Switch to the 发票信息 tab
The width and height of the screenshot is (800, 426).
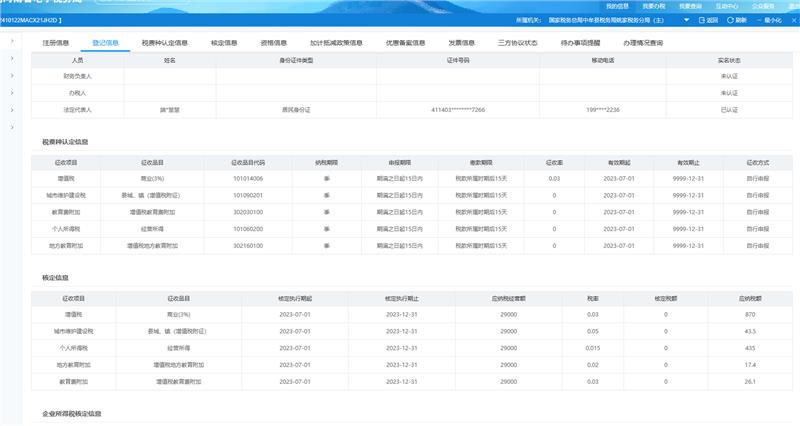coord(462,43)
